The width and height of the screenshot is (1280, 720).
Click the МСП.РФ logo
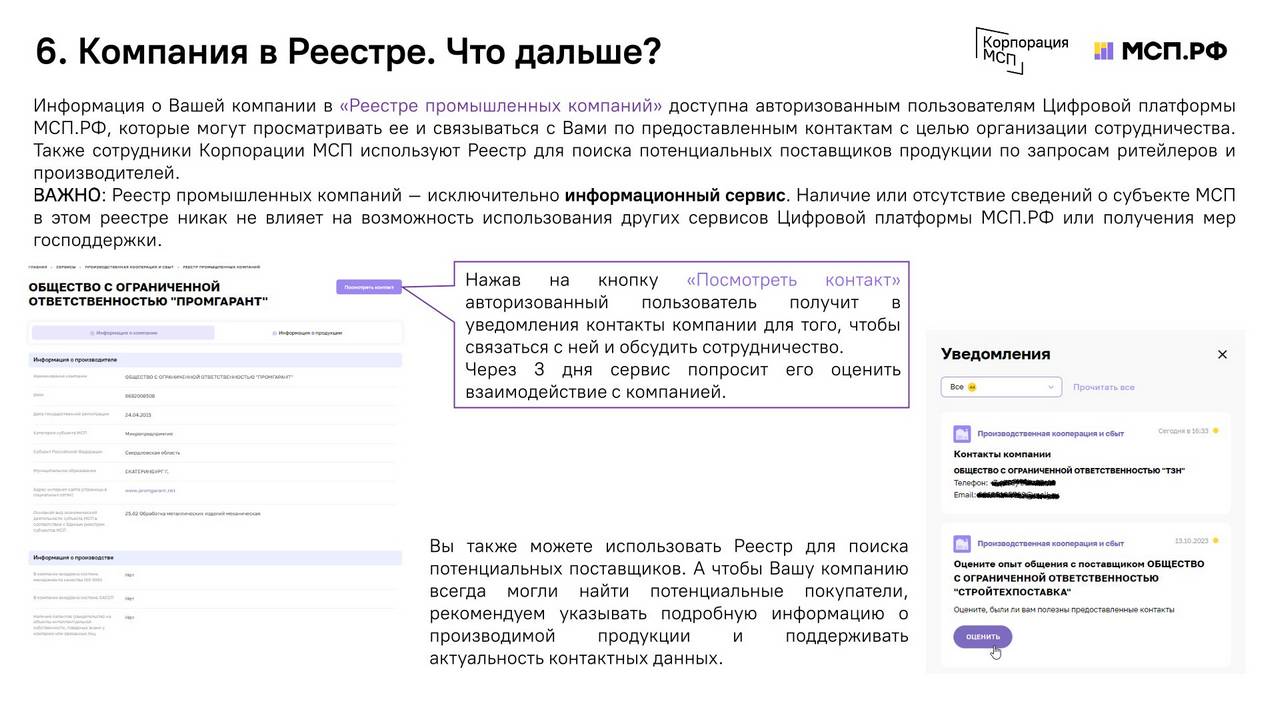click(1160, 51)
